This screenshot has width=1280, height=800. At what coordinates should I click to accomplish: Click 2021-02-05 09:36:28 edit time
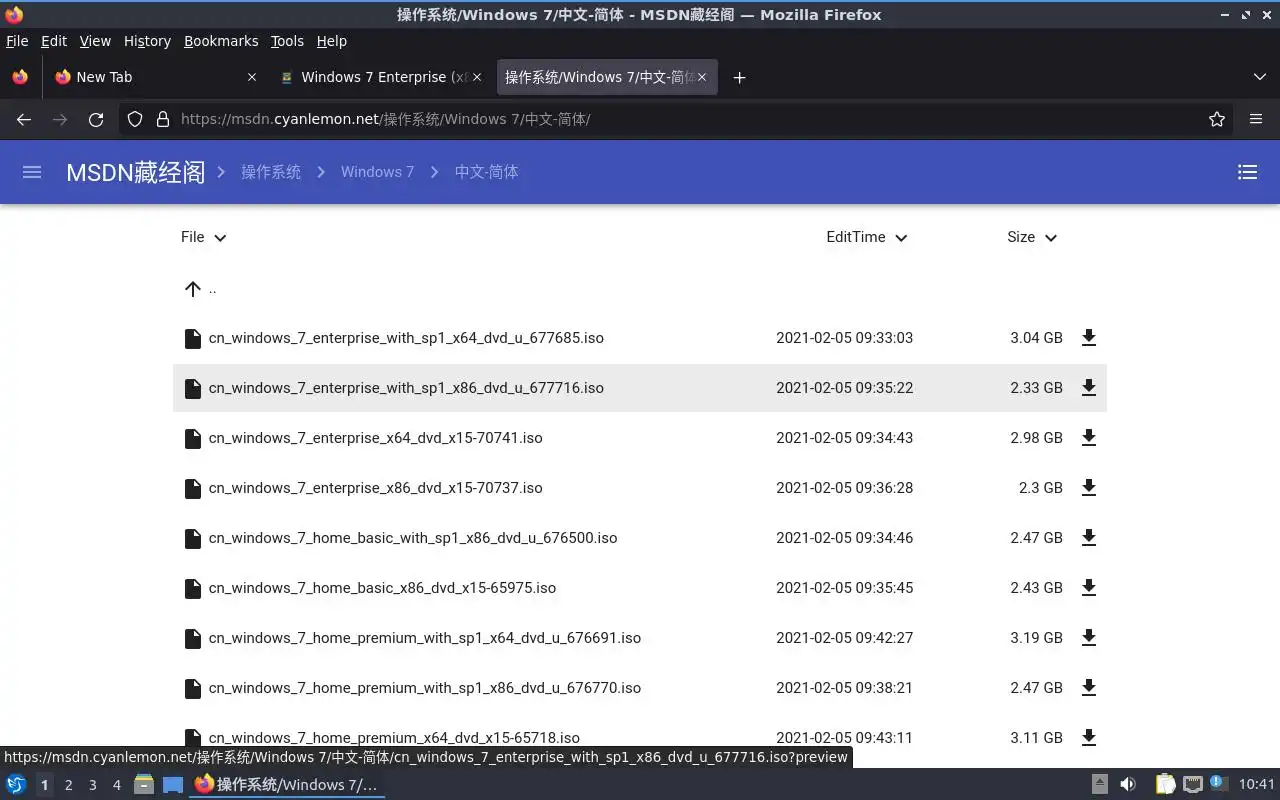[844, 488]
